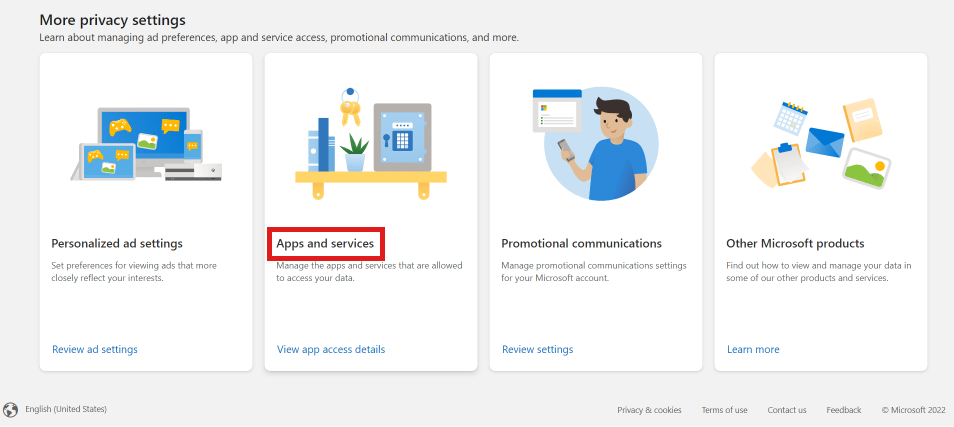This screenshot has width=954, height=427.
Task: Follow the Learn more link
Action: click(x=753, y=349)
